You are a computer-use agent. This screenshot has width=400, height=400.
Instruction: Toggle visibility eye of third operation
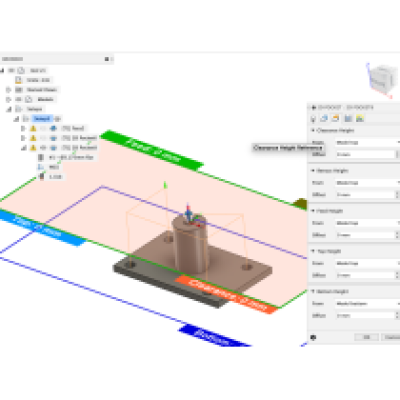[43, 148]
